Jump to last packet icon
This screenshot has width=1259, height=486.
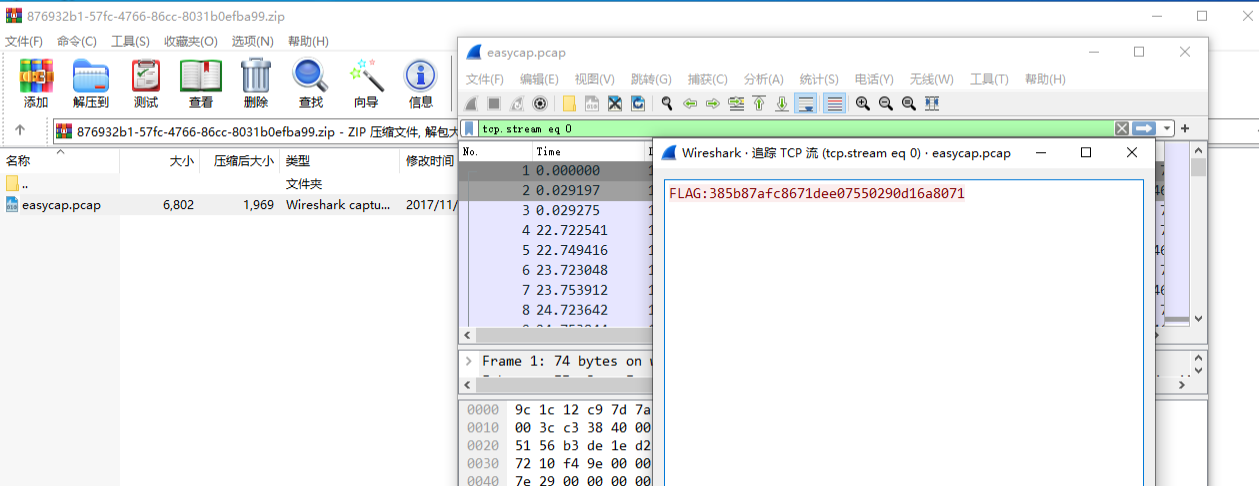pos(782,103)
